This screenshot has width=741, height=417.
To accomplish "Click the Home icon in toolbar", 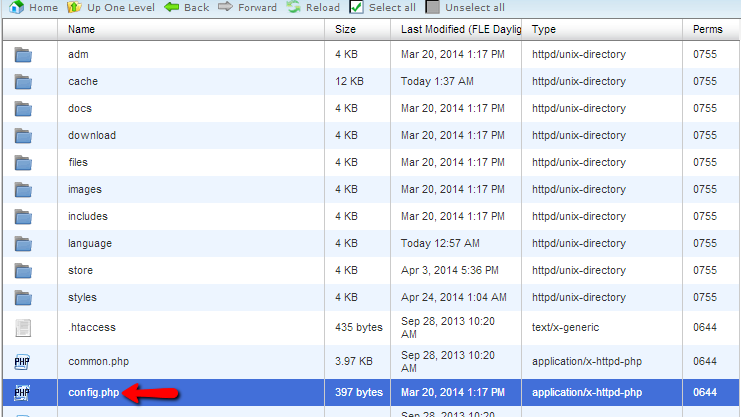I will tap(17, 7).
